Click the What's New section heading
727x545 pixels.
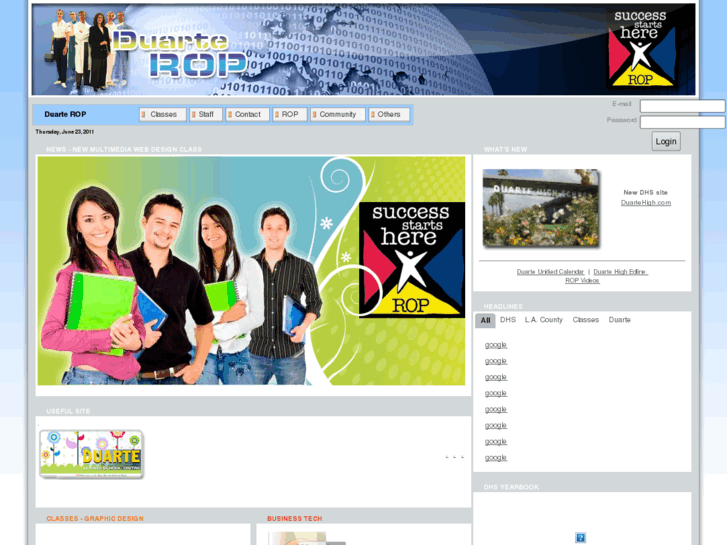tap(505, 149)
